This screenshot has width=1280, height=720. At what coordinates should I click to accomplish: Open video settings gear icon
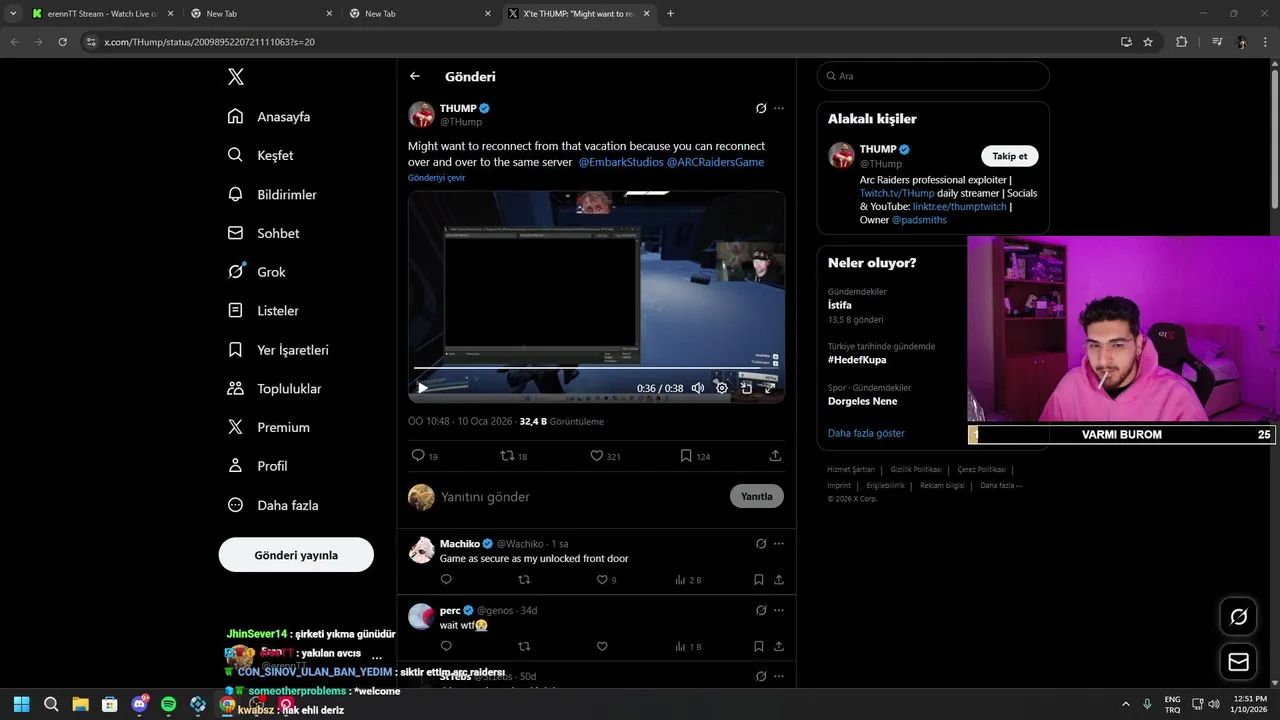pos(722,388)
